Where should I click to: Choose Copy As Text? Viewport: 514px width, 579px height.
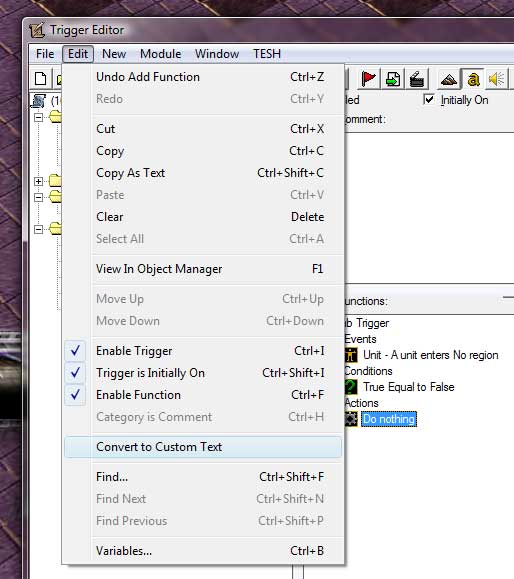202,173
